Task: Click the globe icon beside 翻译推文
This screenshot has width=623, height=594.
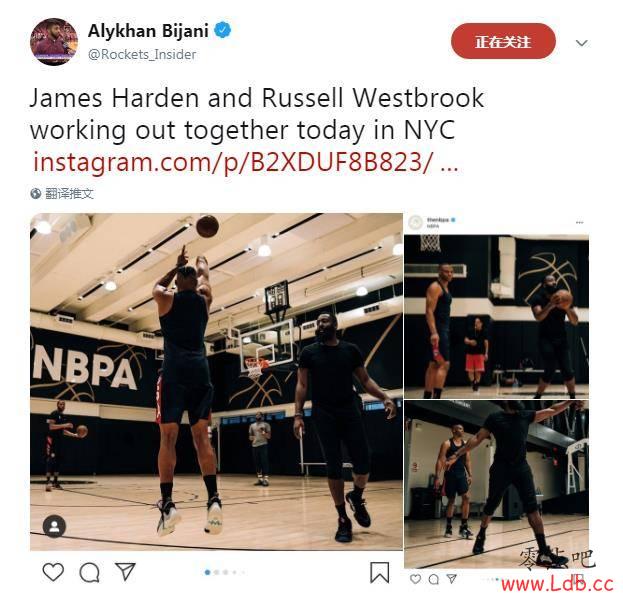Action: tap(36, 193)
